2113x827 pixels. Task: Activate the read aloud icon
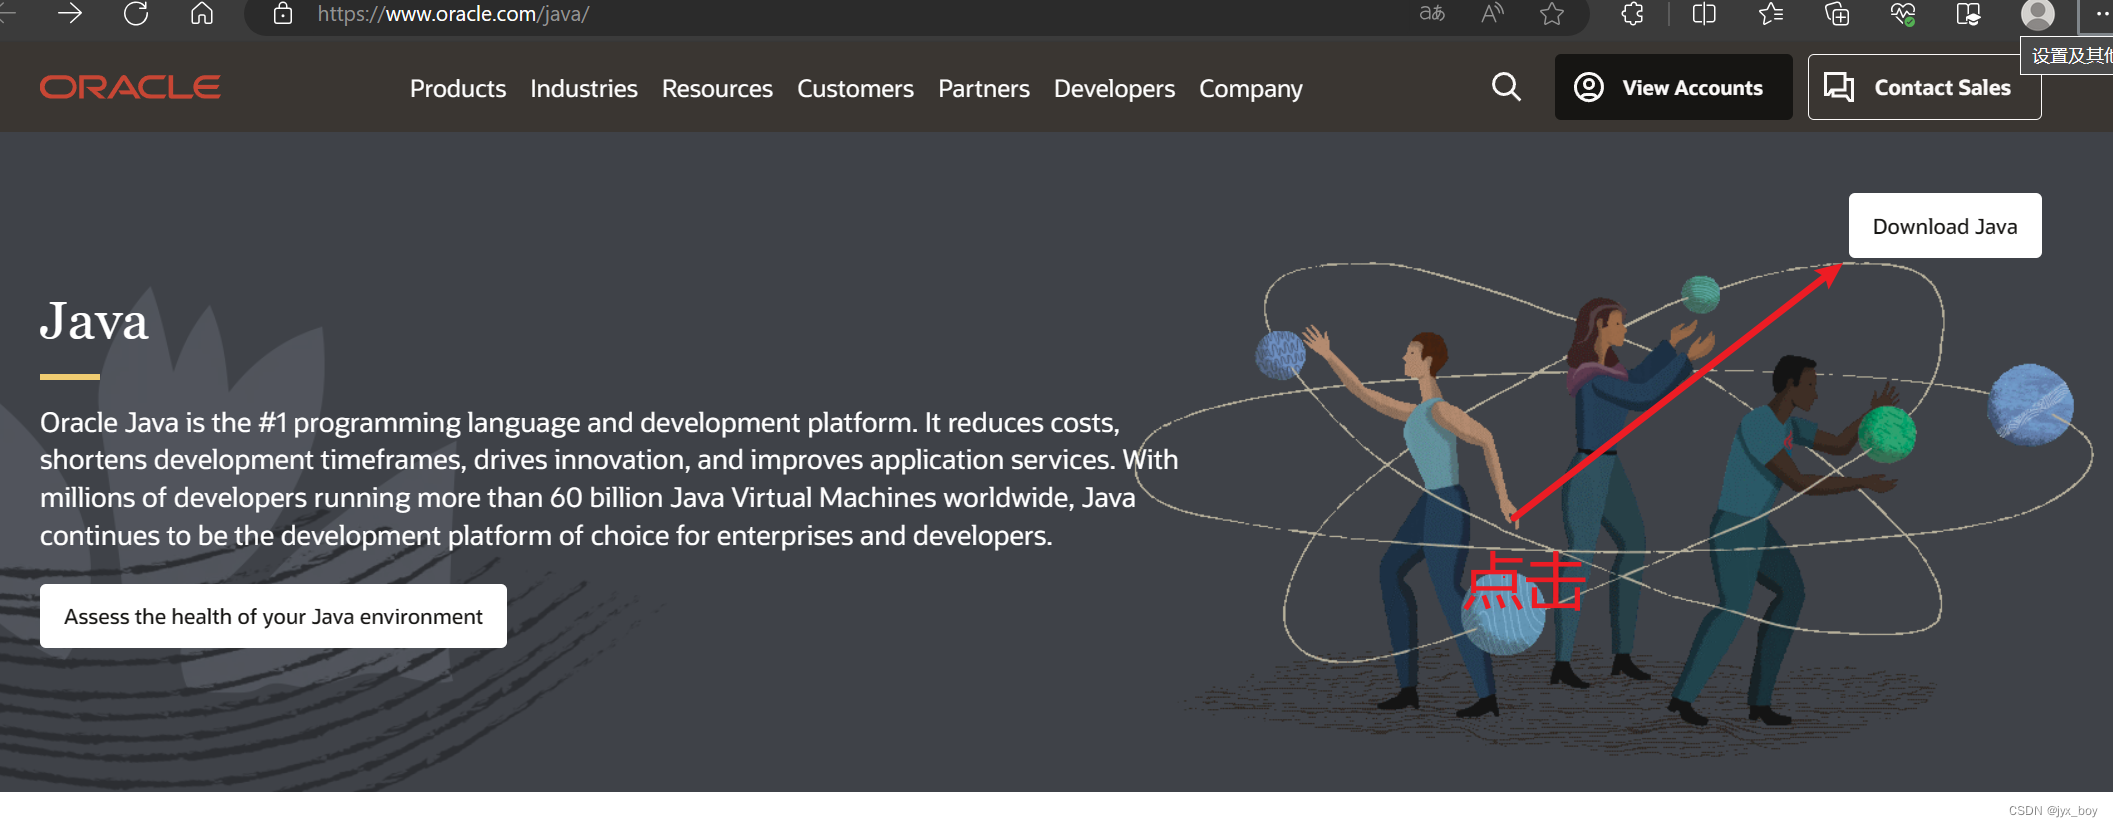[x=1492, y=13]
